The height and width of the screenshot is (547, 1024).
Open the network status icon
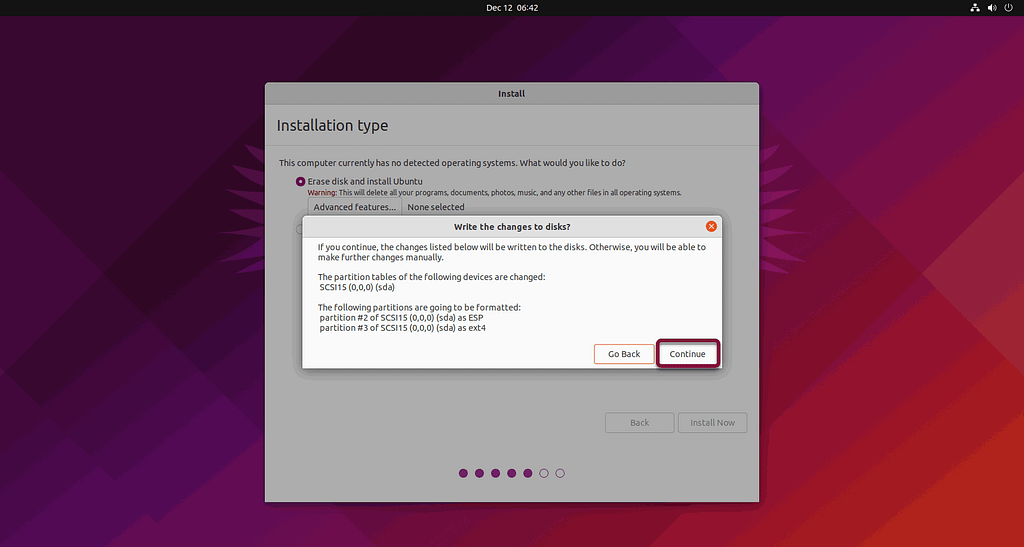[975, 8]
